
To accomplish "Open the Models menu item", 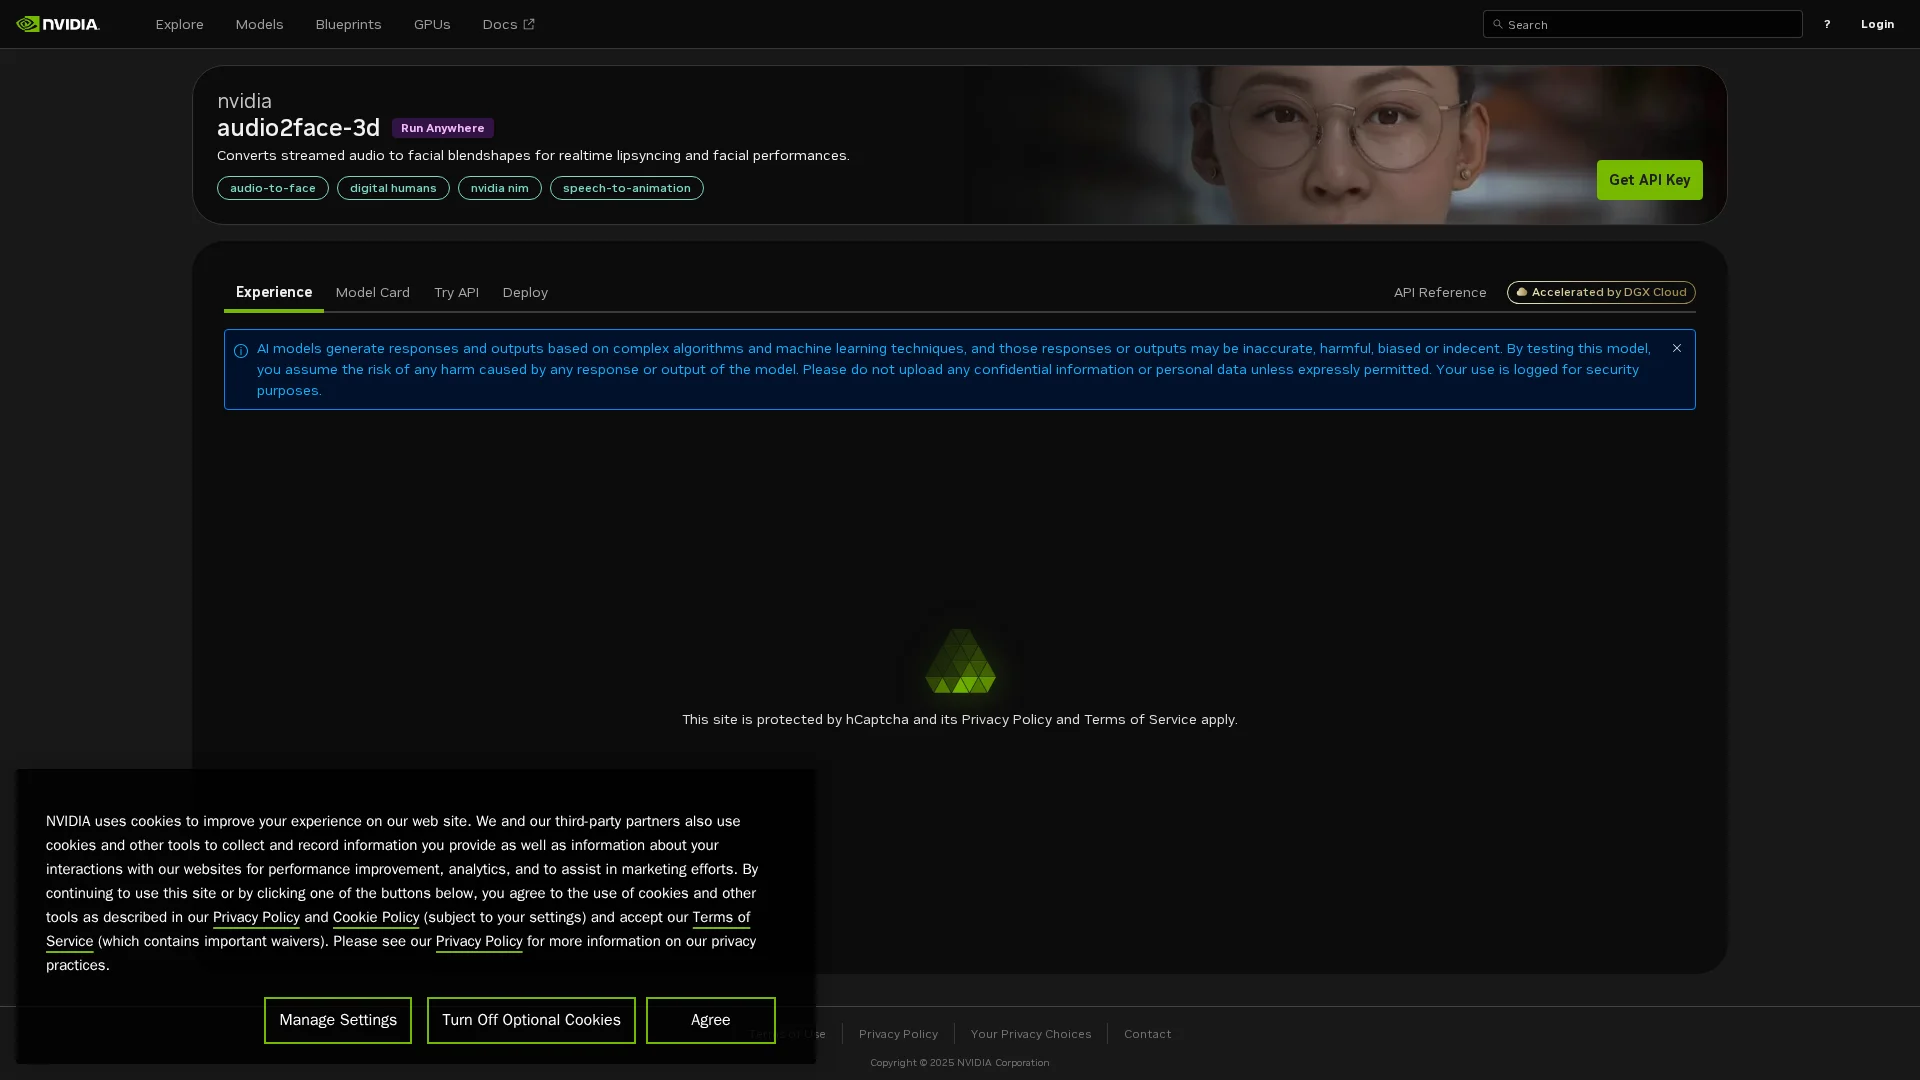I will click(259, 24).
